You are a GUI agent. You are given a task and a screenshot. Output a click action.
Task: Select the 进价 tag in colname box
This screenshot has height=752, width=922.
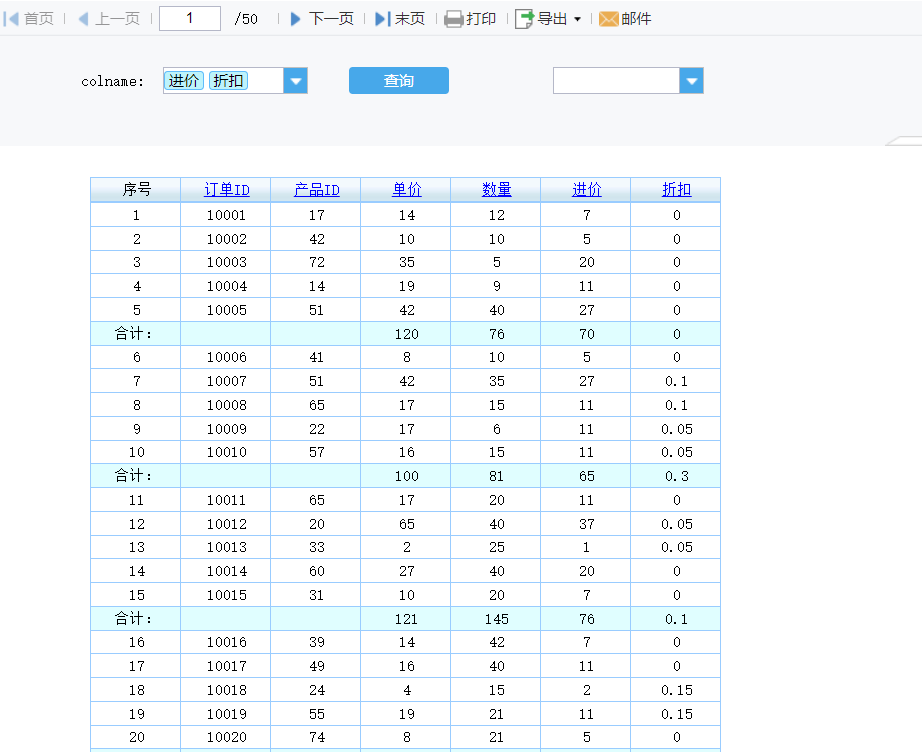click(x=183, y=81)
